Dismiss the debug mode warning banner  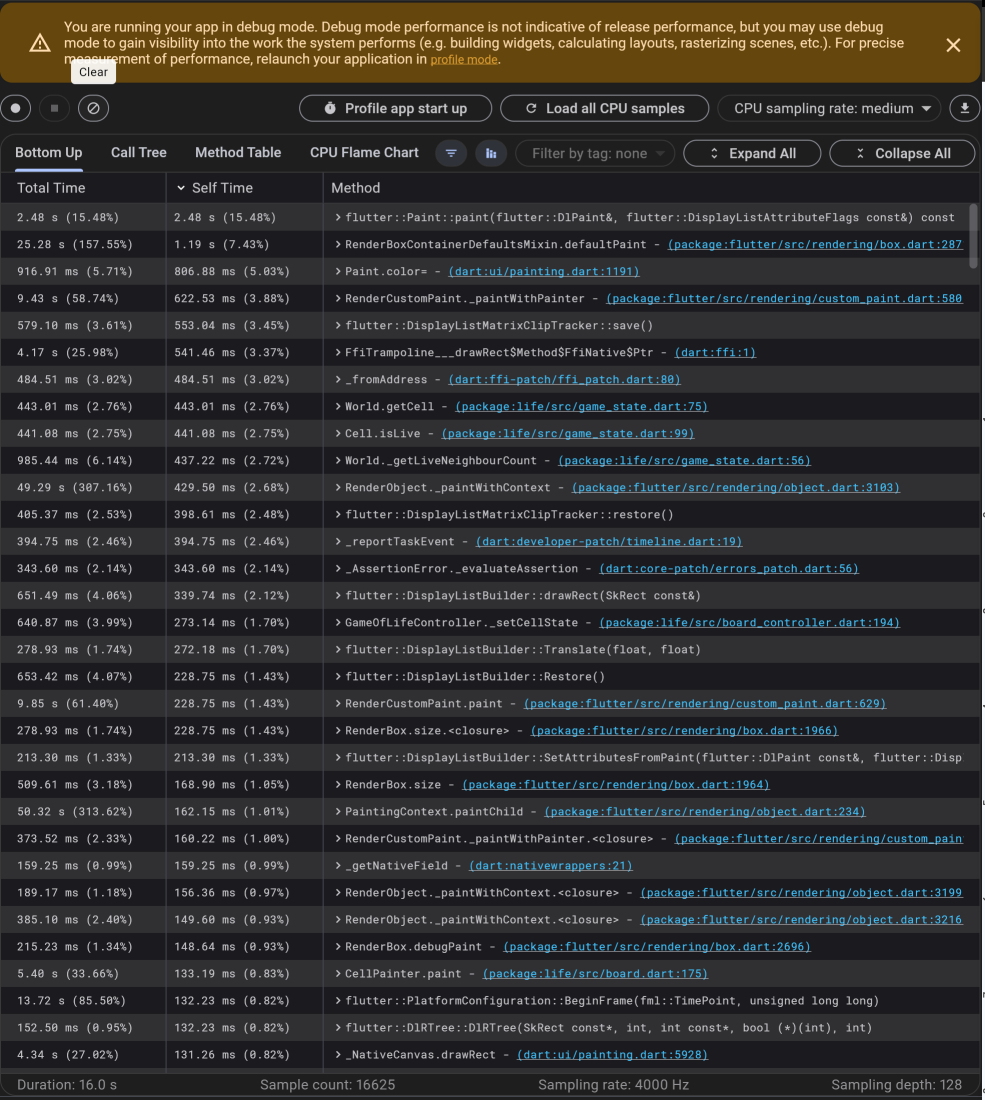coord(953,45)
